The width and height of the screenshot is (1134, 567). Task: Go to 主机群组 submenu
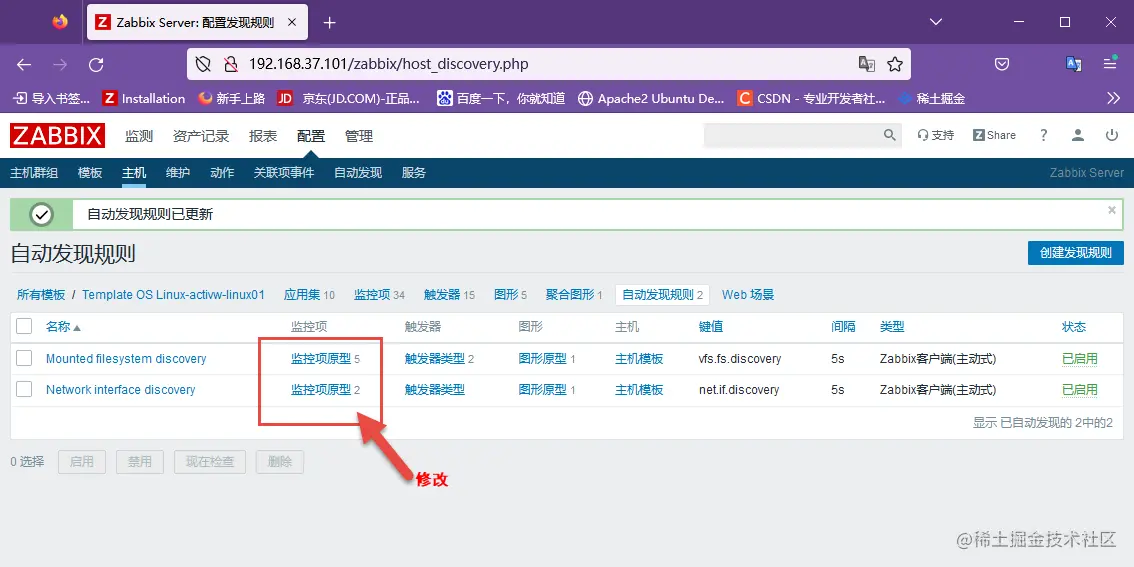pos(34,173)
